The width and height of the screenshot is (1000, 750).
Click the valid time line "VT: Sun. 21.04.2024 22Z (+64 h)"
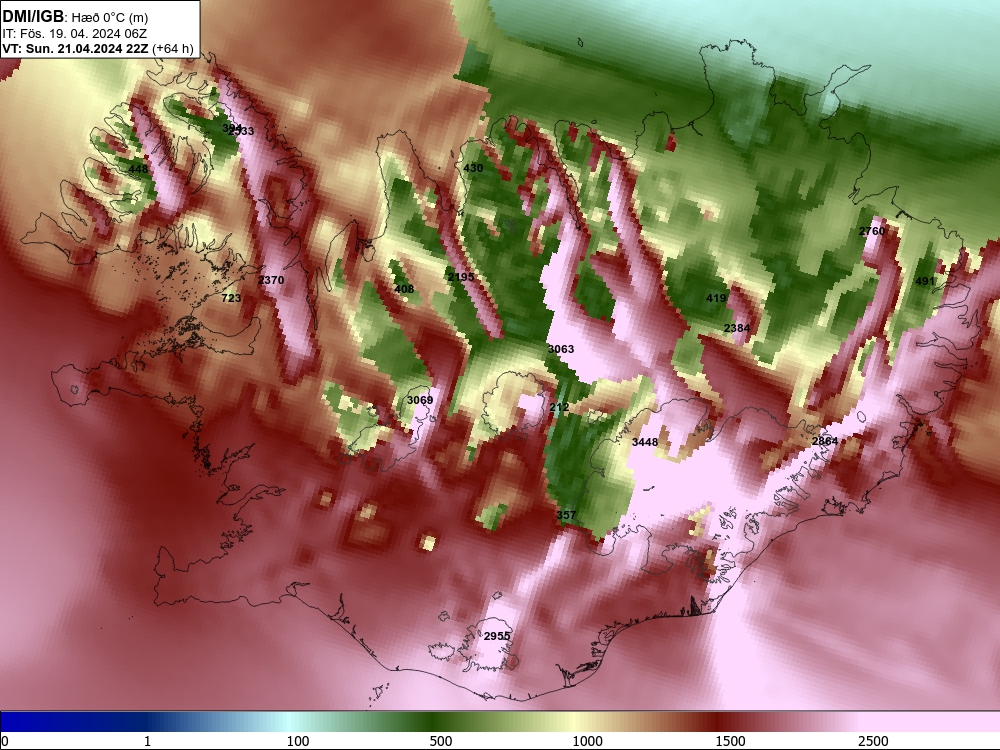point(98,48)
